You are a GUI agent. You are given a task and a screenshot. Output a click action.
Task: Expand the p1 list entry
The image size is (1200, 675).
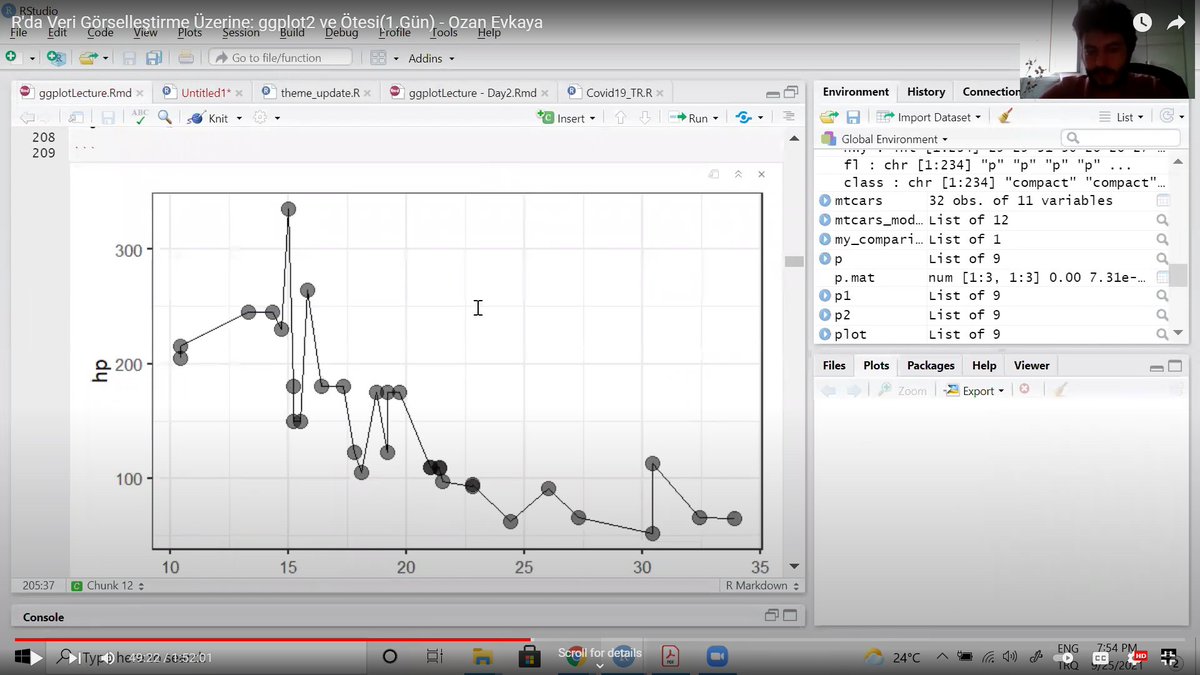(x=825, y=296)
